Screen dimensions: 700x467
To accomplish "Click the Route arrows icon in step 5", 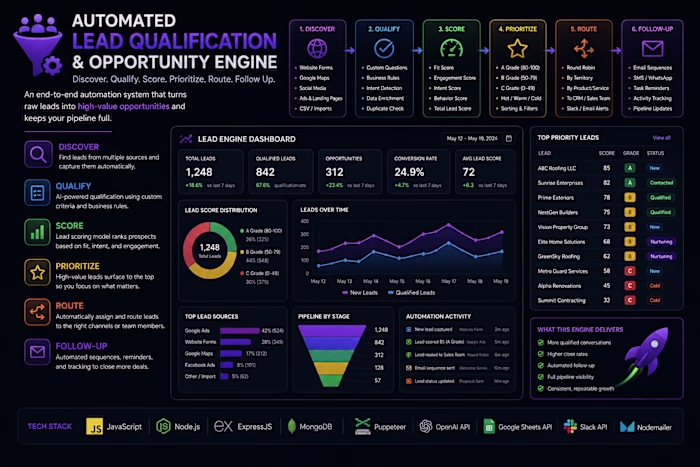I will (584, 49).
